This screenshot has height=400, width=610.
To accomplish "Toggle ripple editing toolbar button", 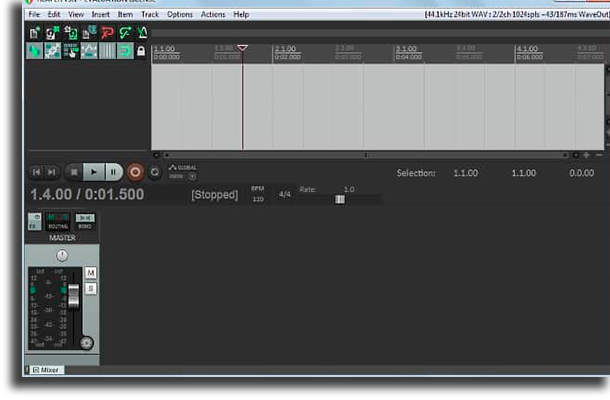I will 71,51.
